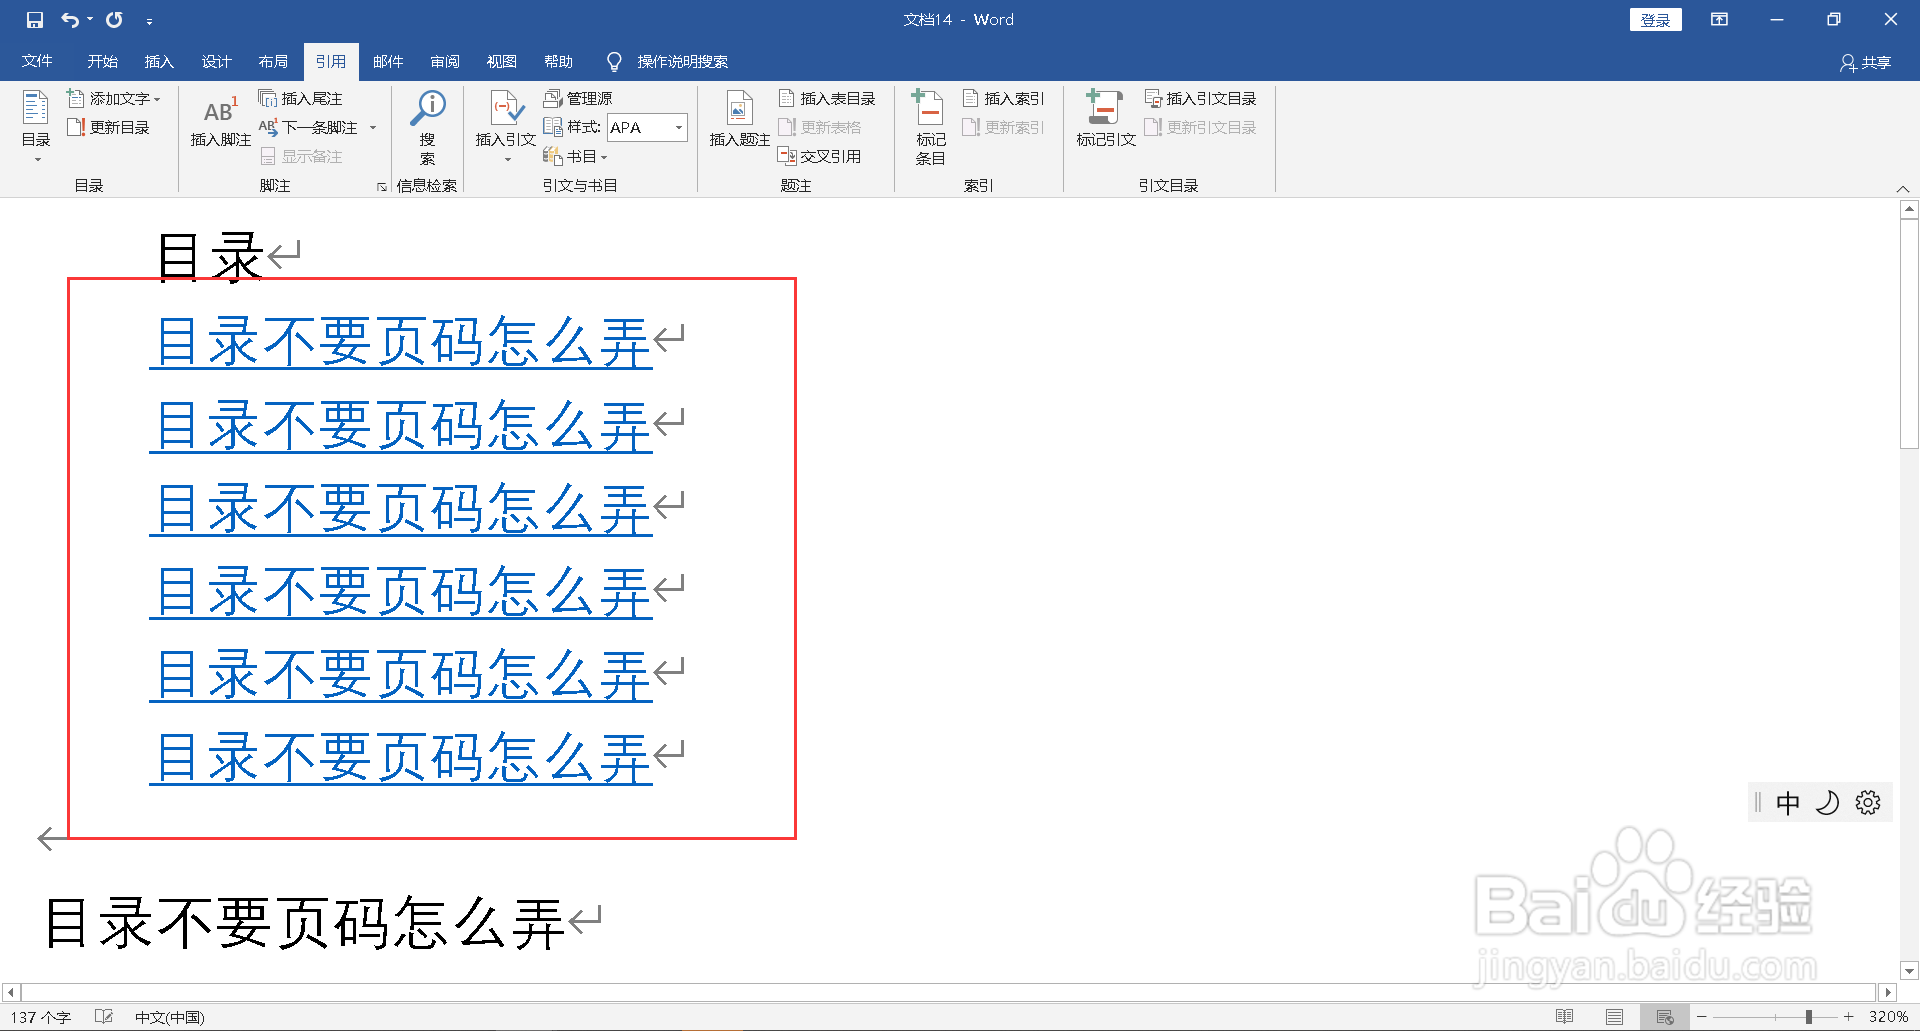The height and width of the screenshot is (1031, 1920).
Task: Click the zoom slider handle
Action: pyautogui.click(x=1808, y=1017)
